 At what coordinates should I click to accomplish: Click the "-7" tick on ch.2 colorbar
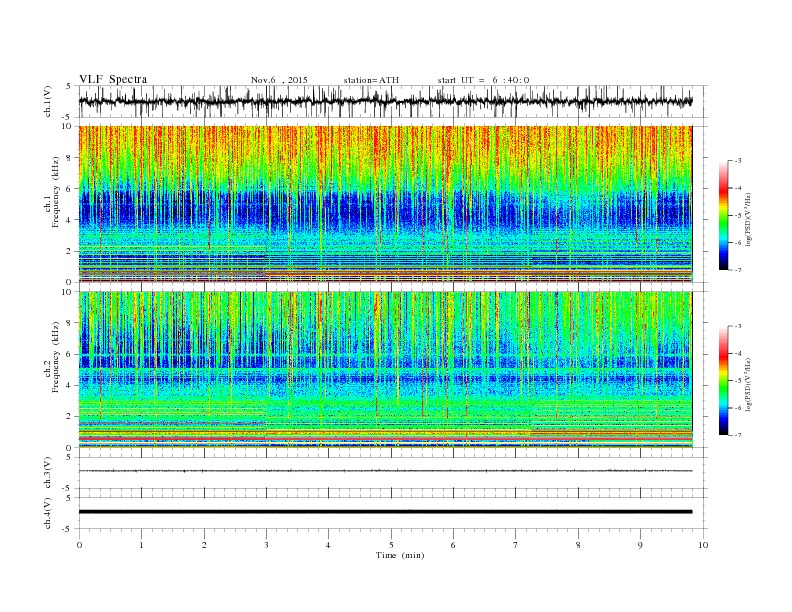738,435
